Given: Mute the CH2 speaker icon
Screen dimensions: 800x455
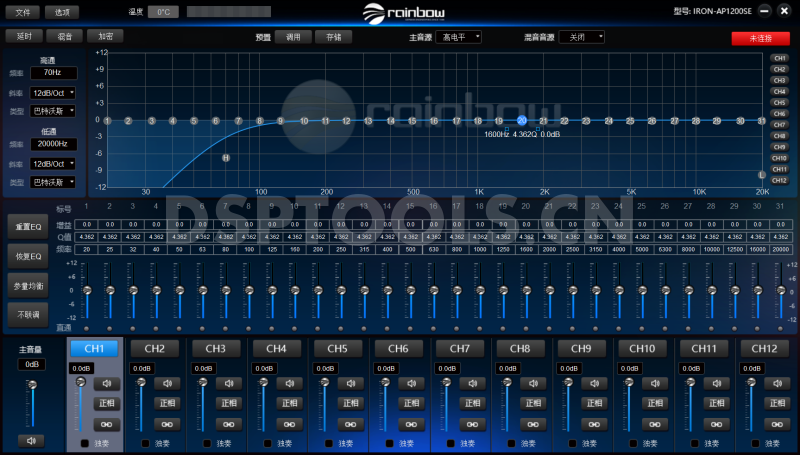Looking at the screenshot, I should [x=167, y=384].
